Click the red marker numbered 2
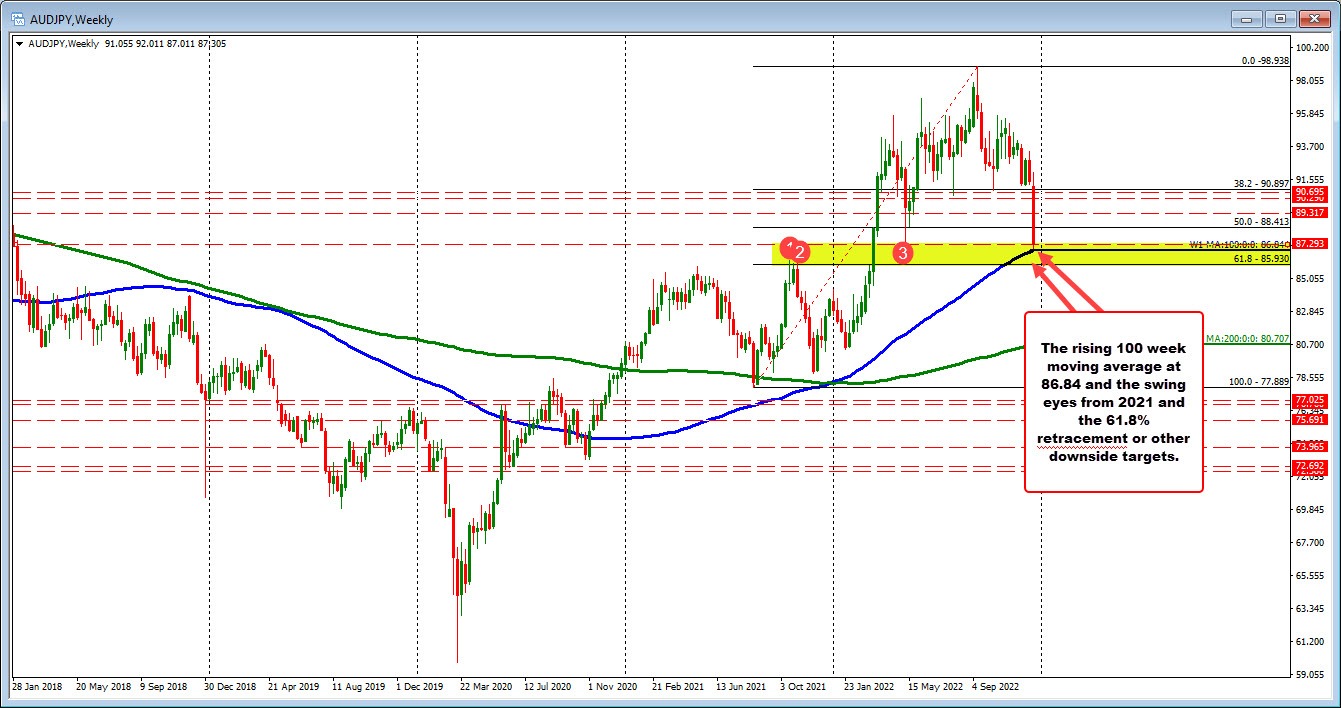 click(800, 254)
